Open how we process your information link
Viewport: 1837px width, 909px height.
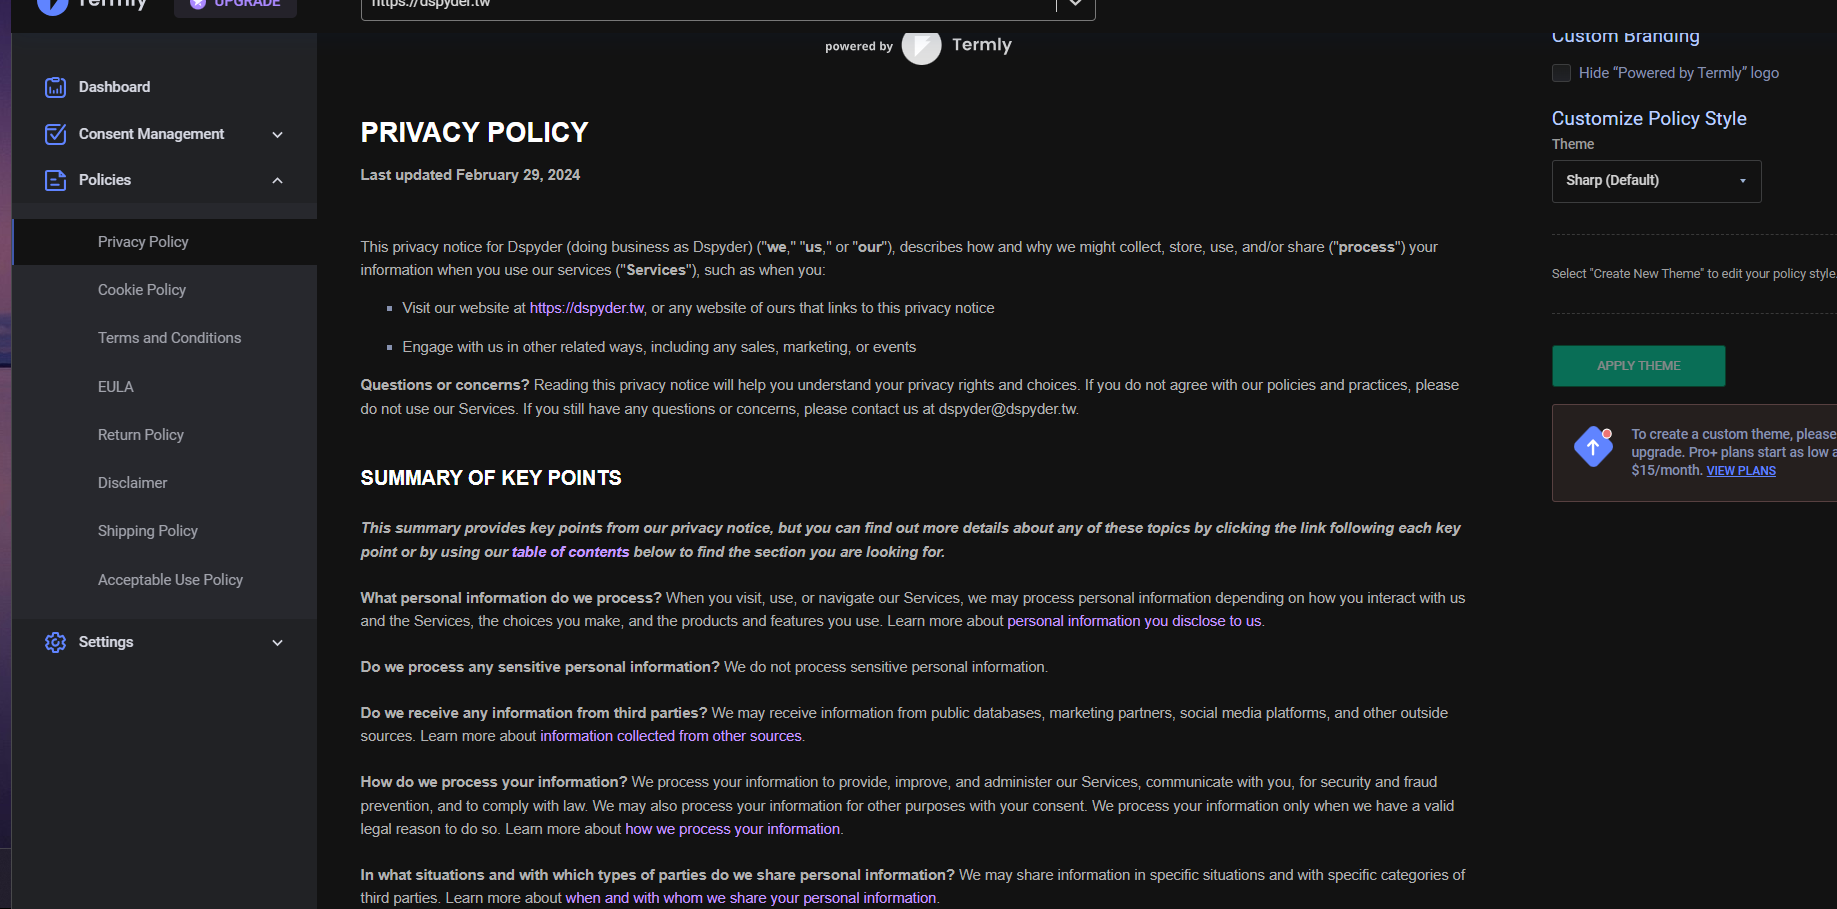tap(732, 829)
